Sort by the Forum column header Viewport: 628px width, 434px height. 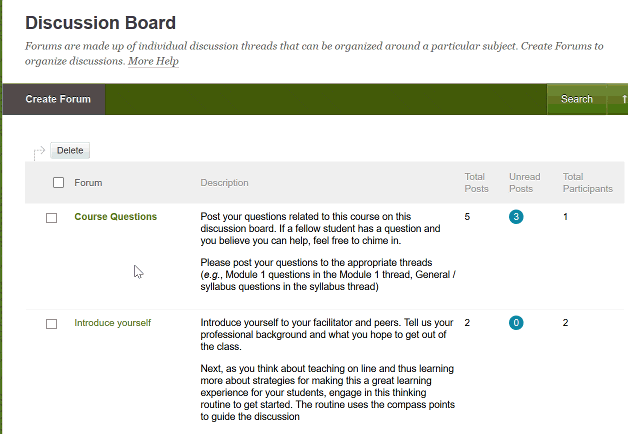(88, 183)
